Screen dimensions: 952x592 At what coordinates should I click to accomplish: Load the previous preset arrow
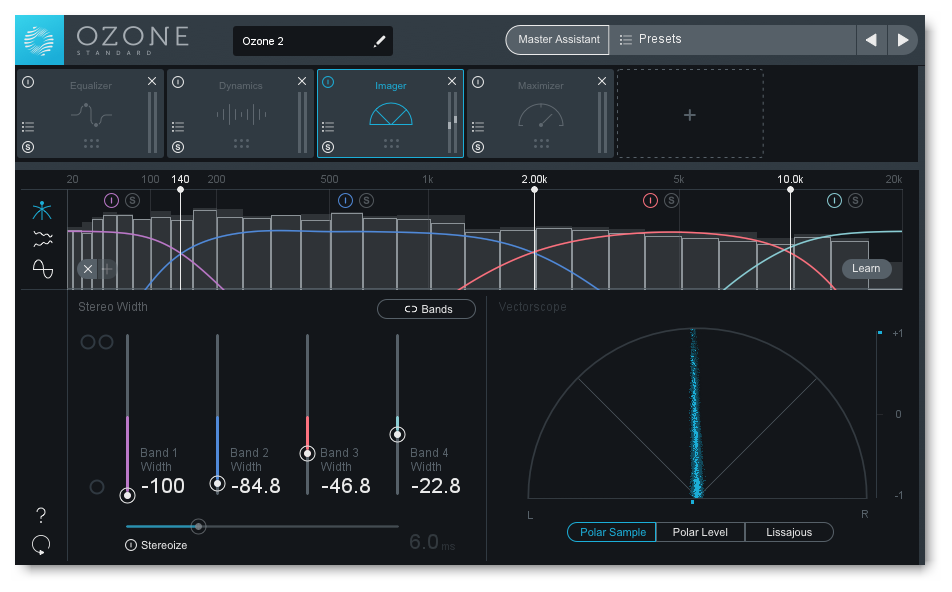[871, 40]
